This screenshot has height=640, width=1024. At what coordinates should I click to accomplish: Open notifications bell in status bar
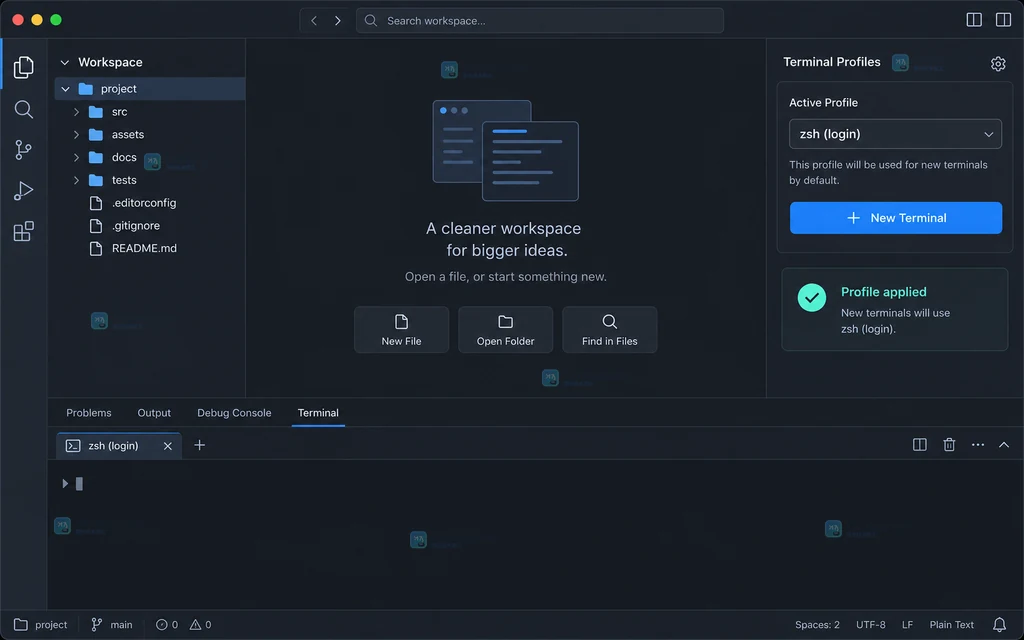[x=999, y=624]
